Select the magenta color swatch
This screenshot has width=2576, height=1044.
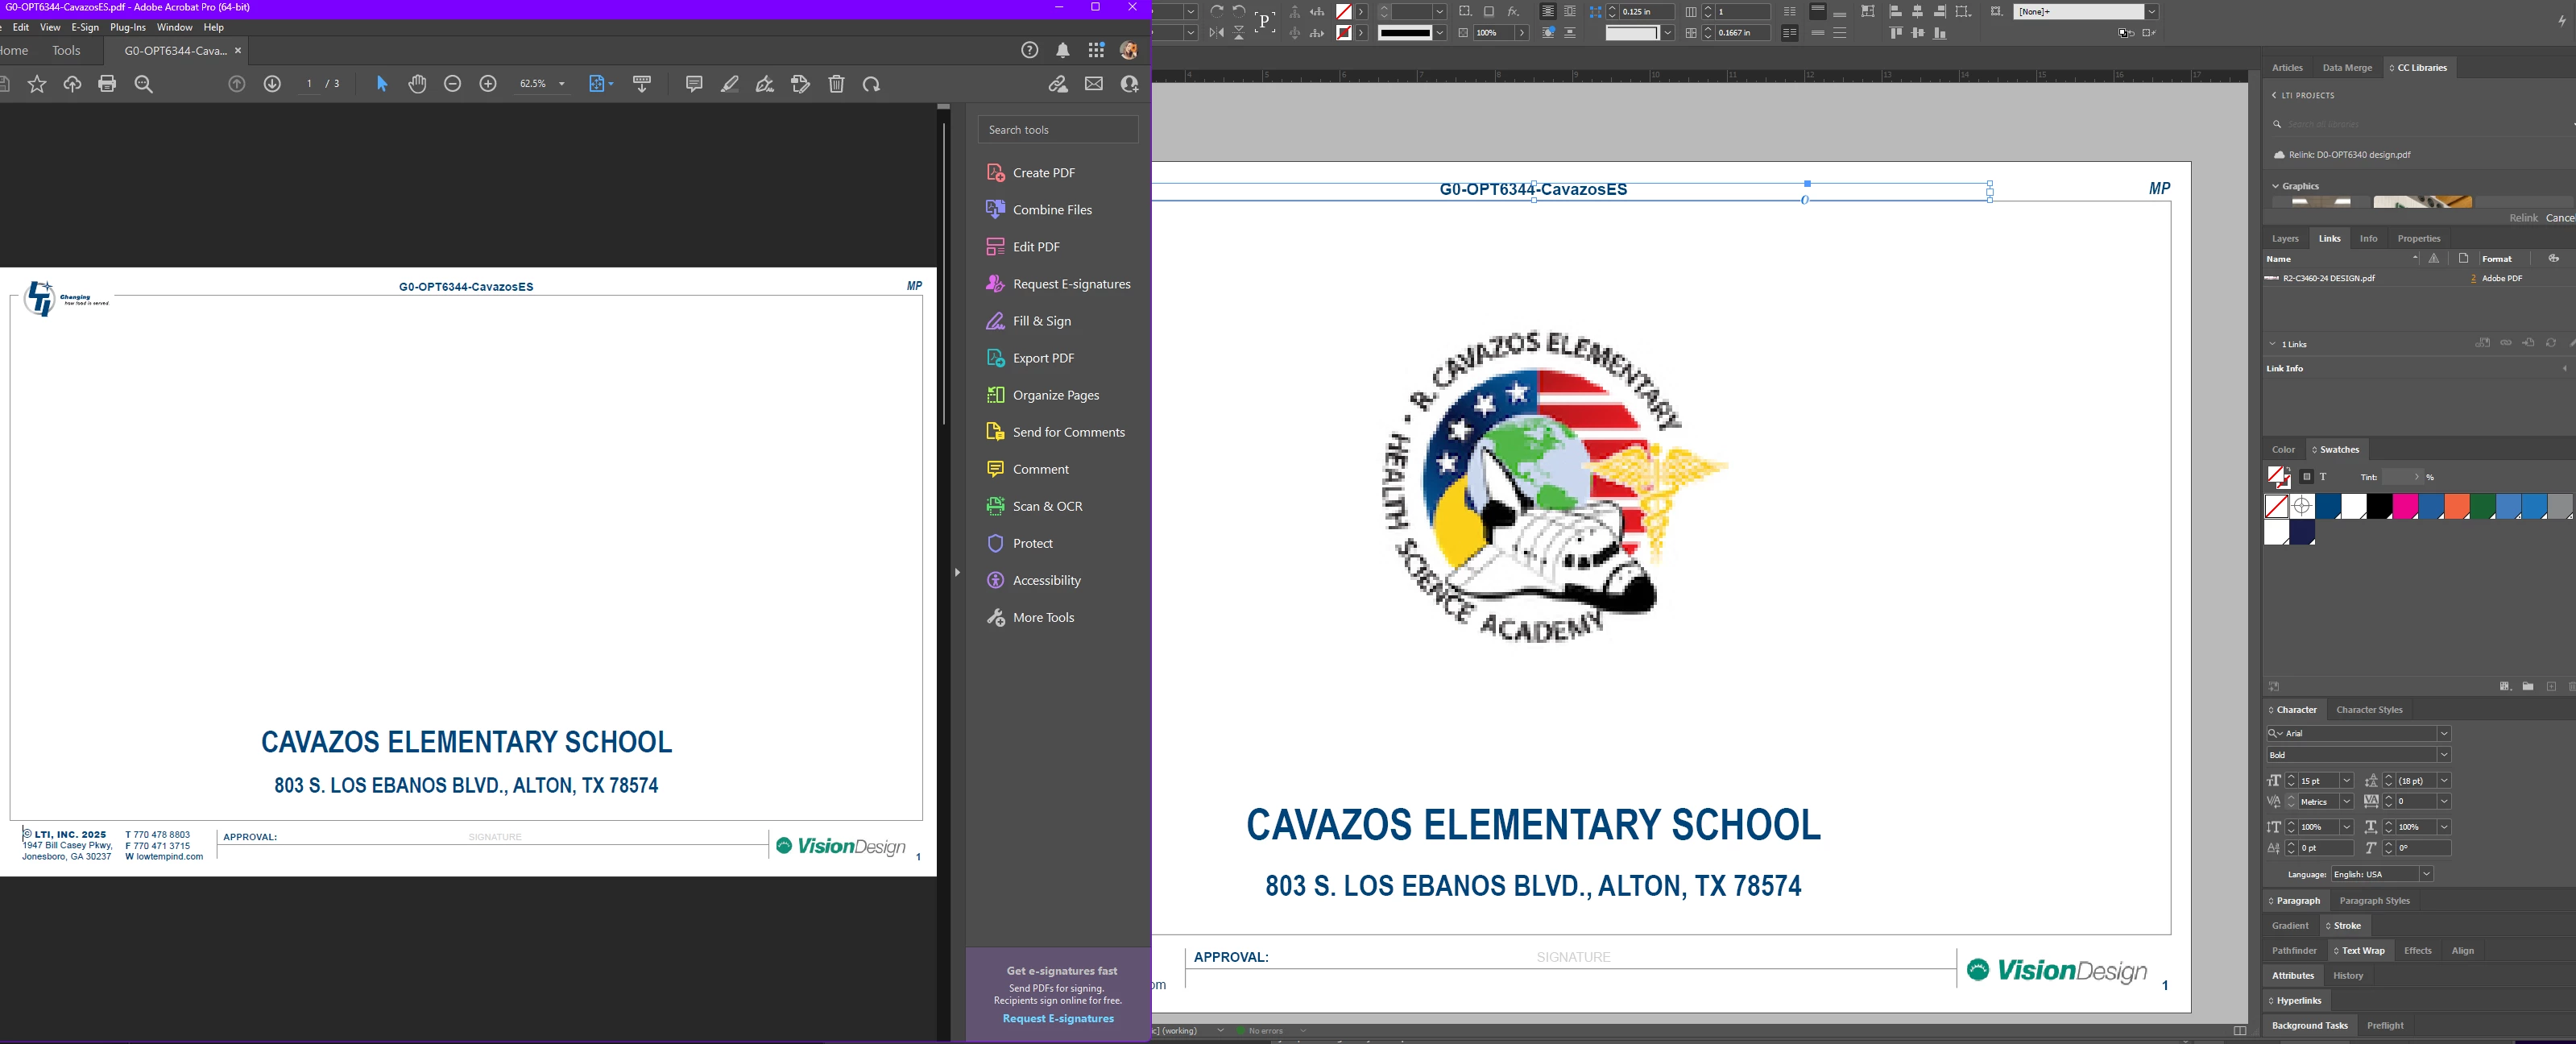click(x=2404, y=507)
